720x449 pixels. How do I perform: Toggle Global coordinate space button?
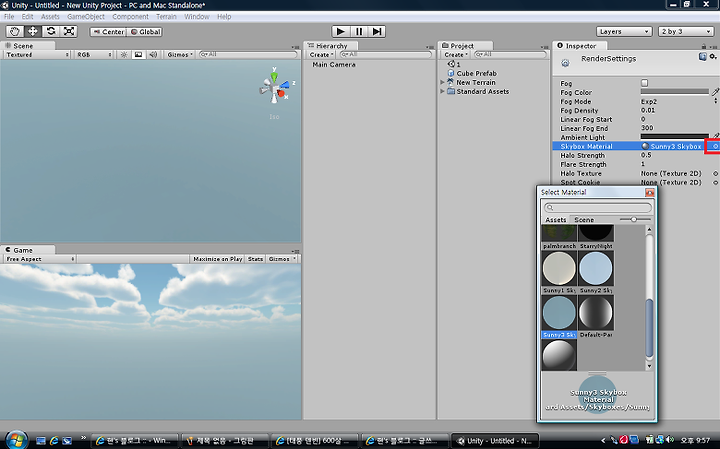point(145,32)
